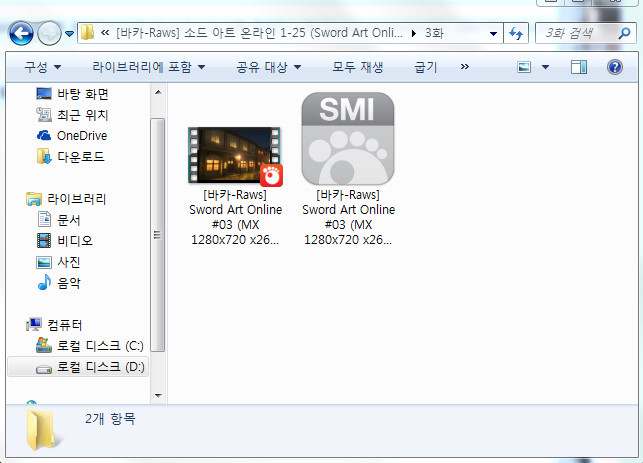Open 로컬 디스크 (C:)
Image resolution: width=643 pixels, height=463 pixels.
click(100, 346)
